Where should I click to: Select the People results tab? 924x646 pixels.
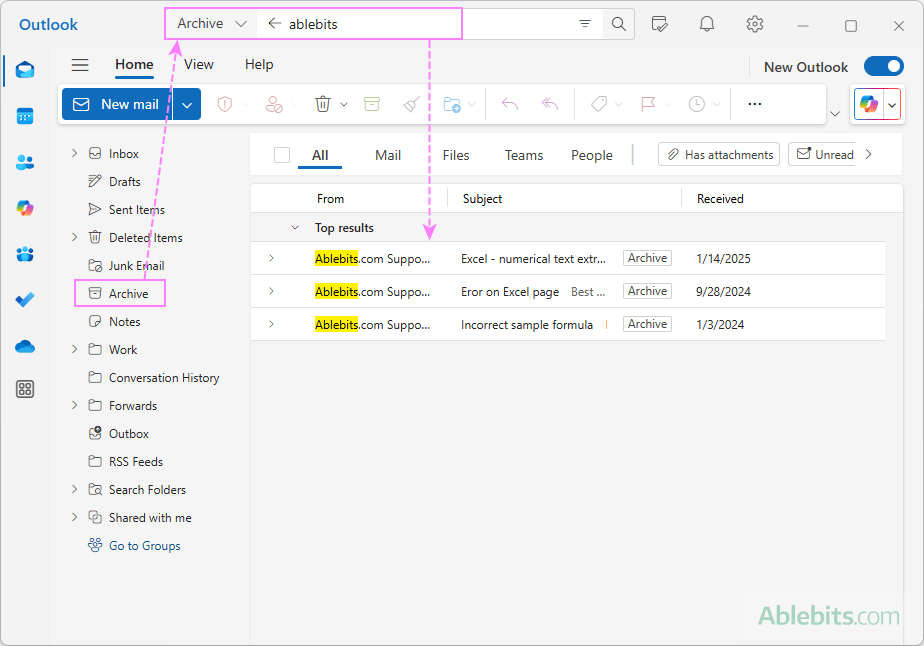pos(592,155)
